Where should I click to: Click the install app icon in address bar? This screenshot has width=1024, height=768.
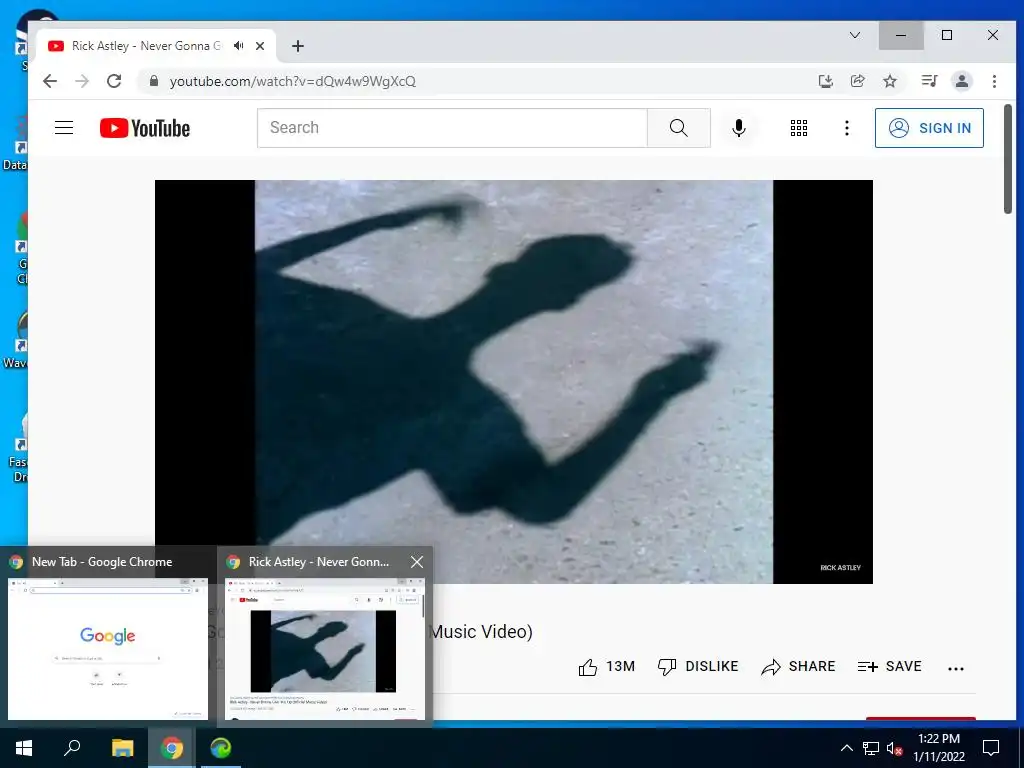825,81
